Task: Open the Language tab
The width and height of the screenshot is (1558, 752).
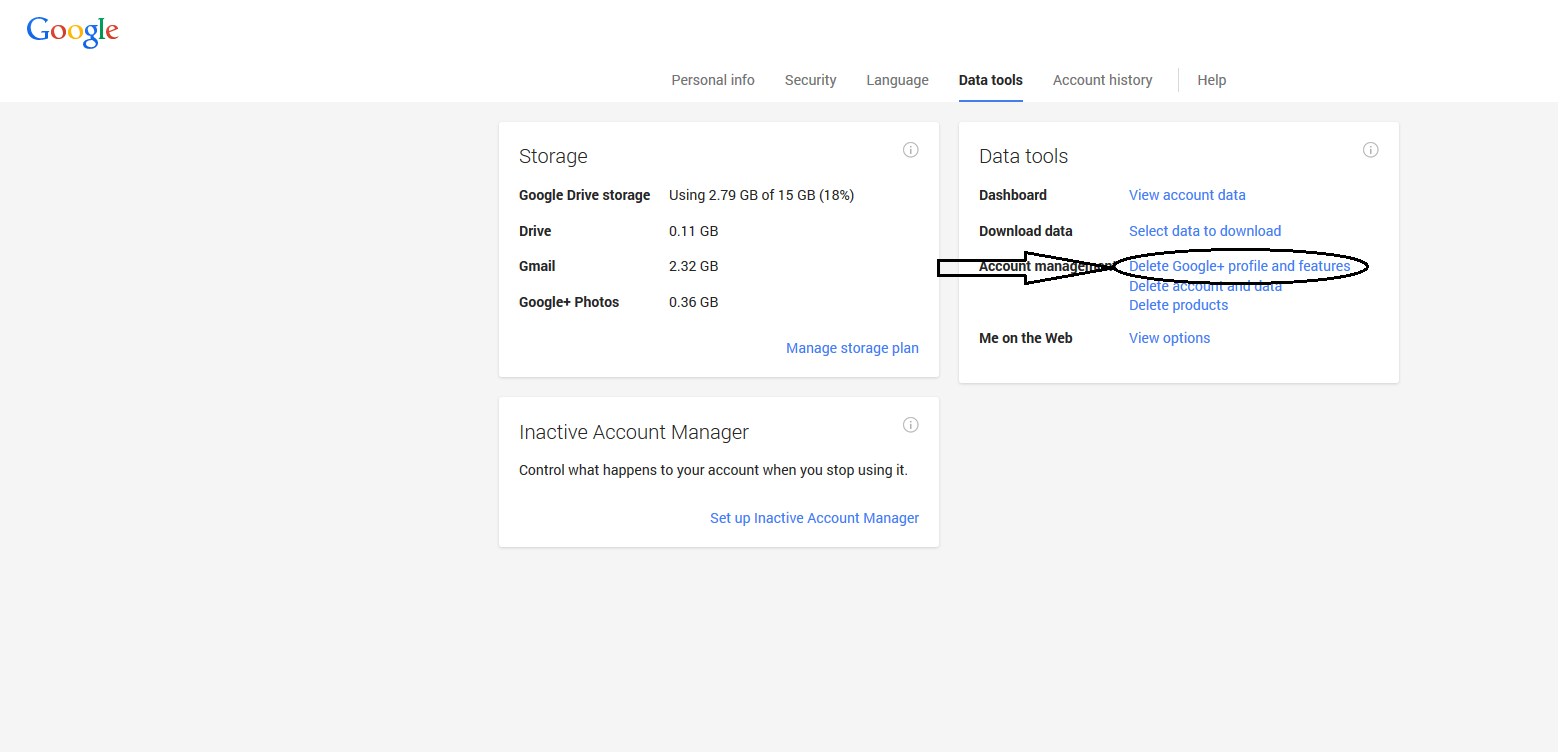Action: tap(897, 80)
